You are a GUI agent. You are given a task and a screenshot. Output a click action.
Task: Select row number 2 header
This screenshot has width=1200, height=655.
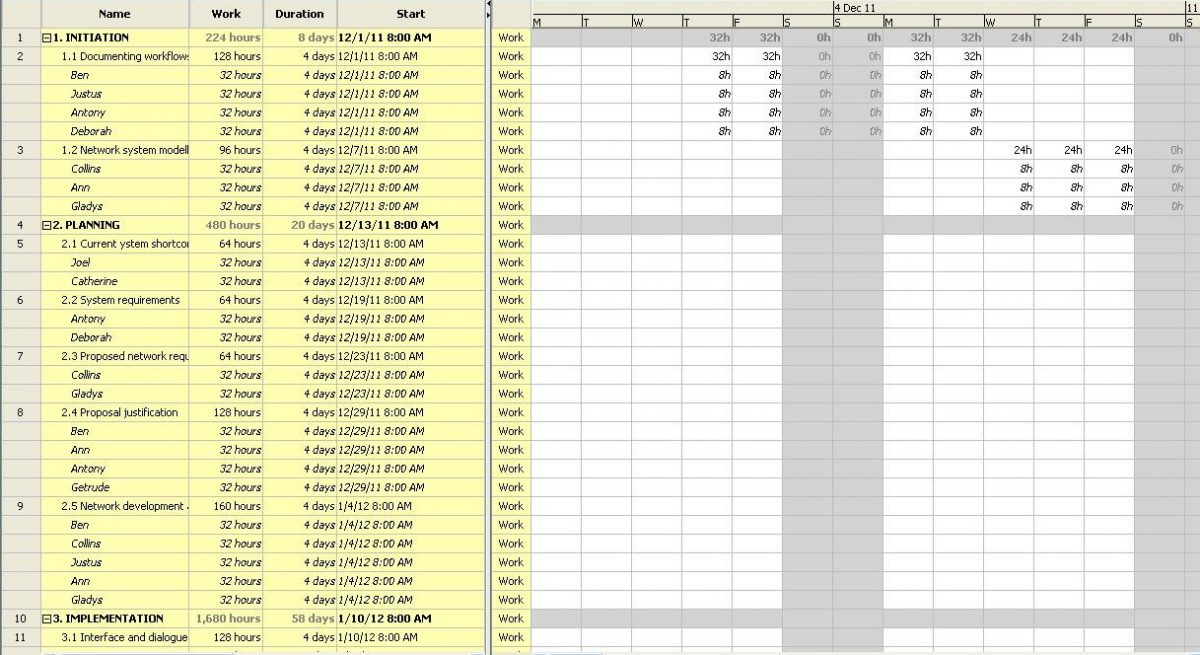(x=20, y=56)
